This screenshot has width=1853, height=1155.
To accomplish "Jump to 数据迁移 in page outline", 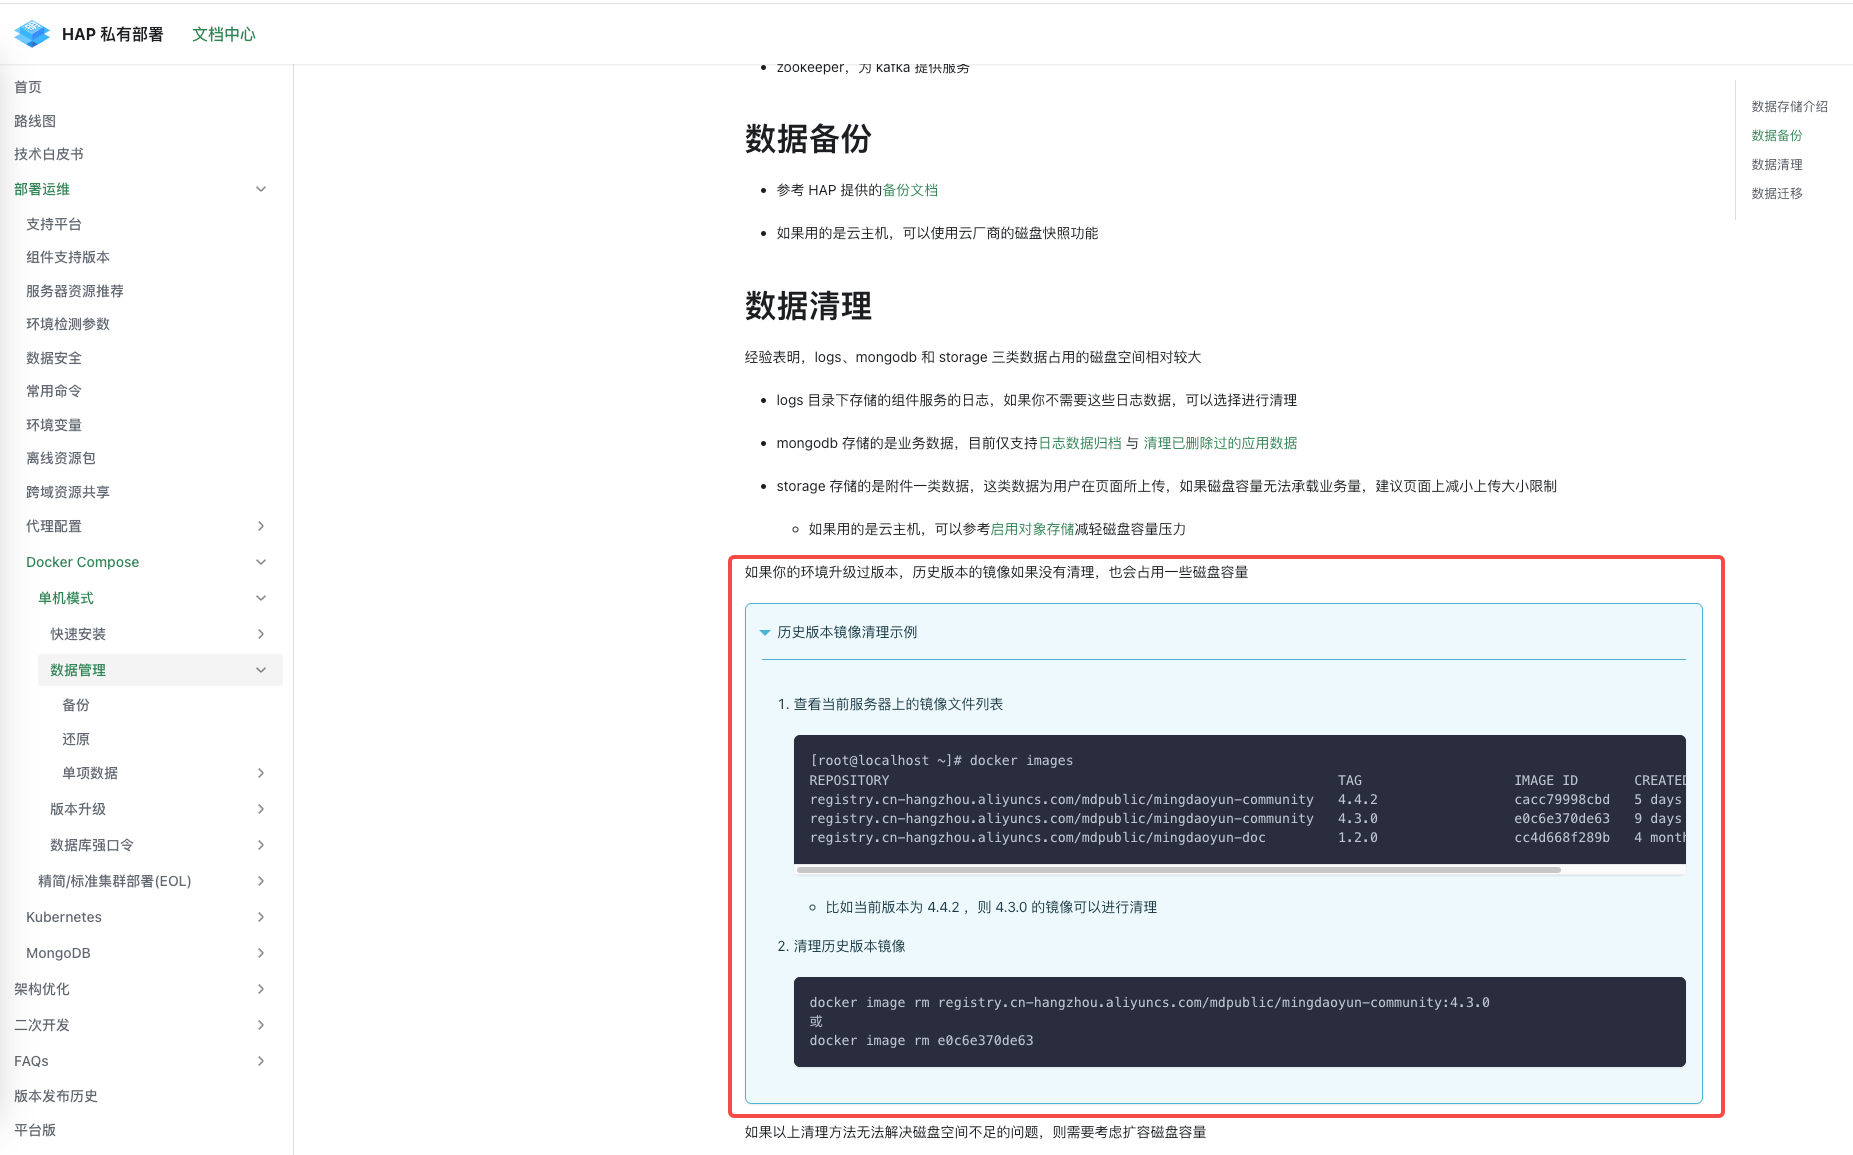I will [x=1776, y=193].
